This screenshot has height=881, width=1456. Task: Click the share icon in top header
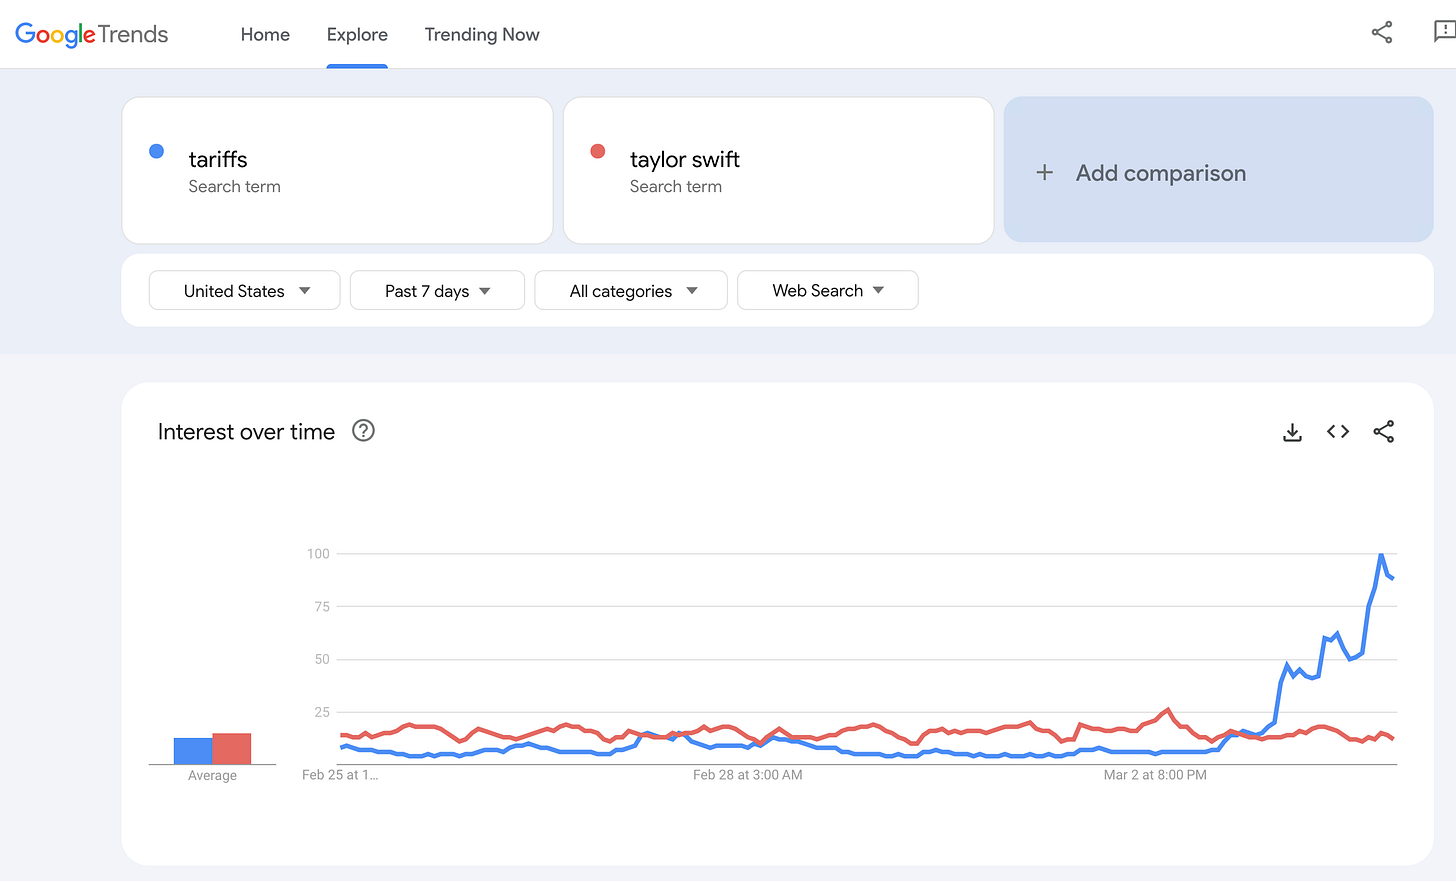tap(1382, 33)
